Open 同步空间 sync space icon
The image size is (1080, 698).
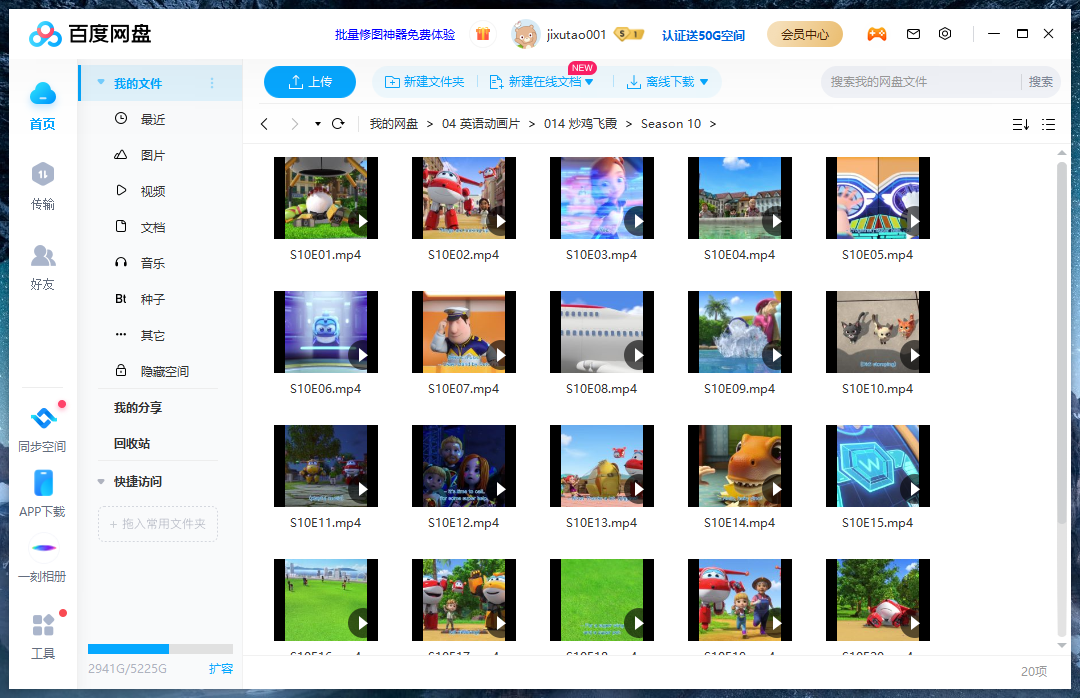coord(43,418)
